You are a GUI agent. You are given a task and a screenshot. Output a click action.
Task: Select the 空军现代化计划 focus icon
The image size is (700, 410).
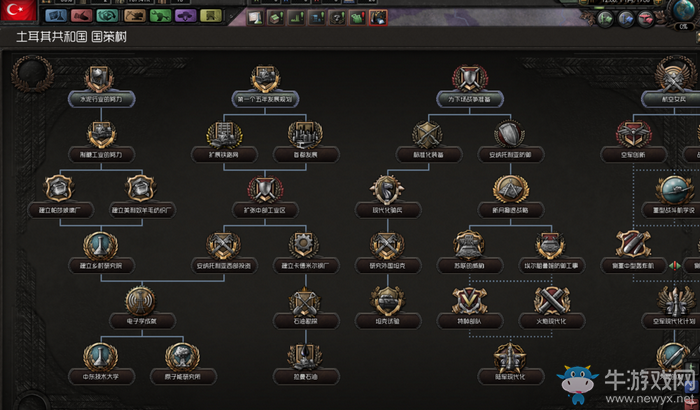coord(674,301)
